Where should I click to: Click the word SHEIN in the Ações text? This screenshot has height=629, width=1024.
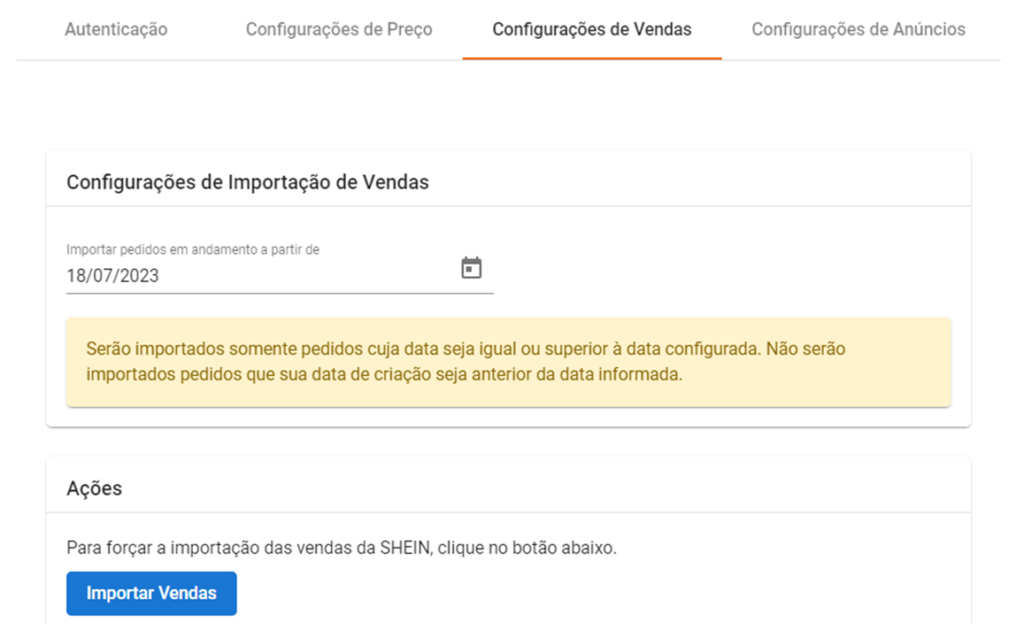[405, 547]
